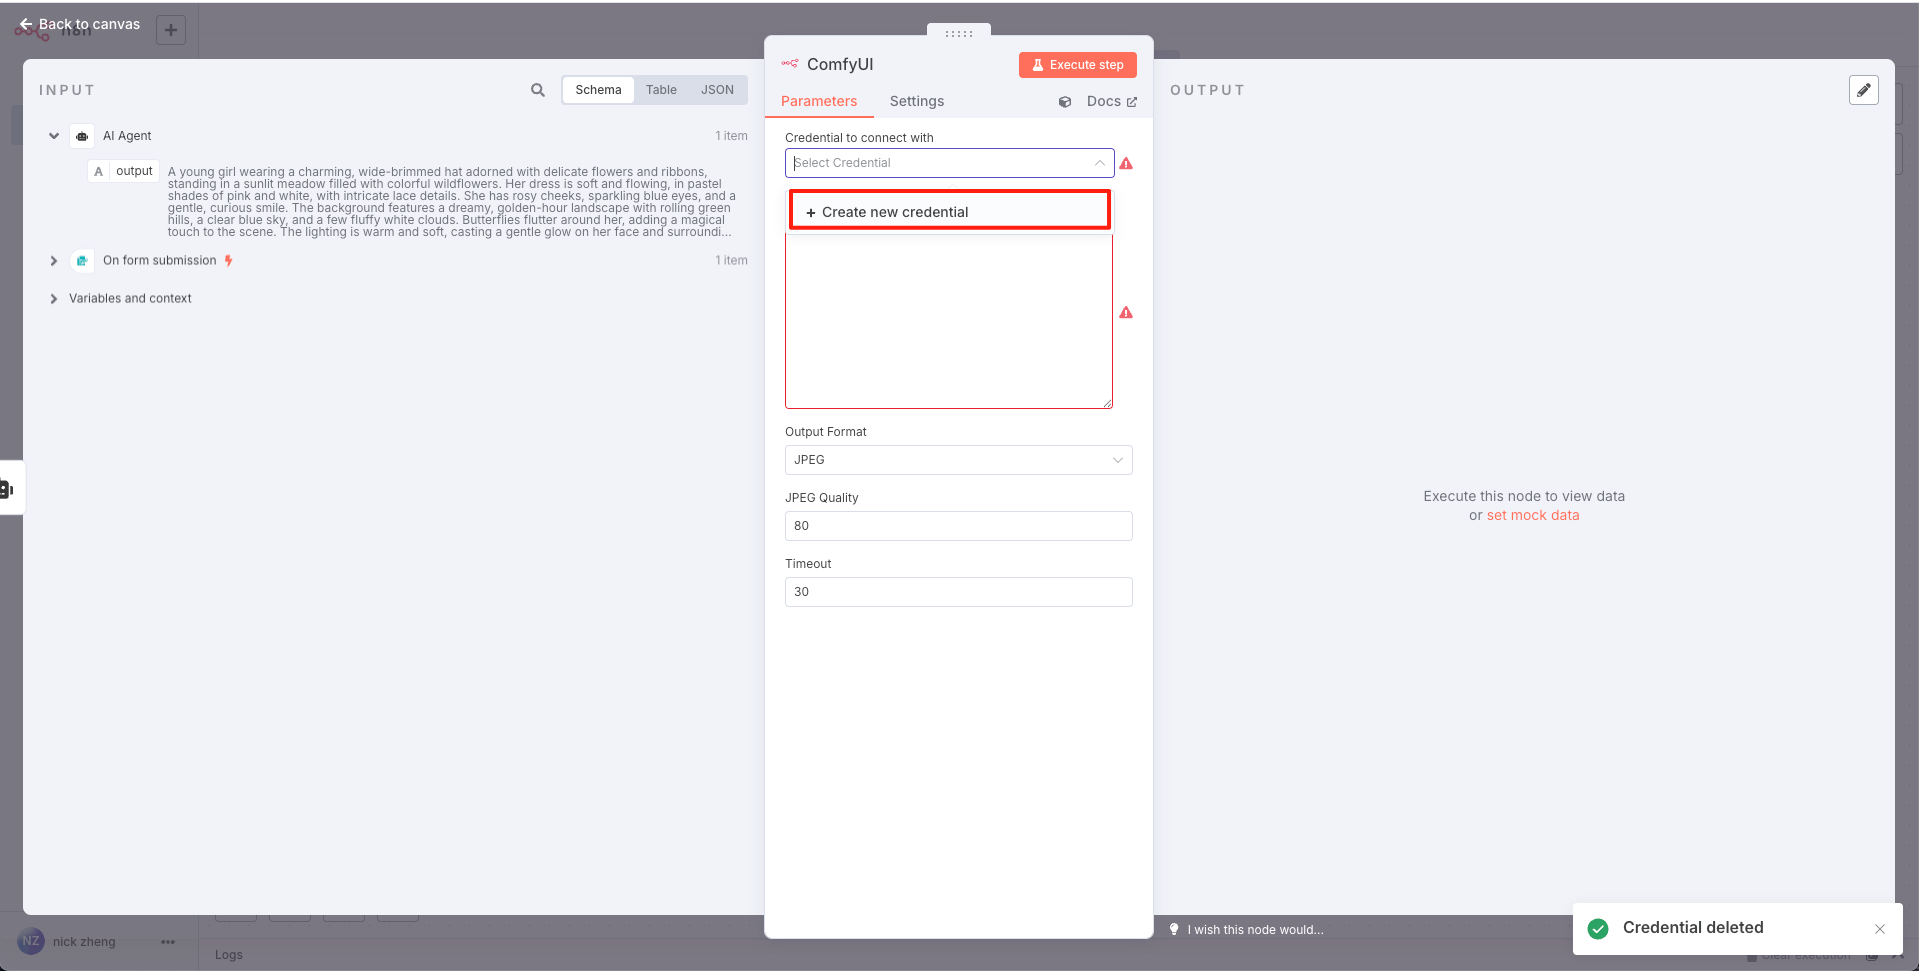Image resolution: width=1919 pixels, height=971 pixels.
Task: Collapse the AI Agent input section
Action: pyautogui.click(x=54, y=136)
